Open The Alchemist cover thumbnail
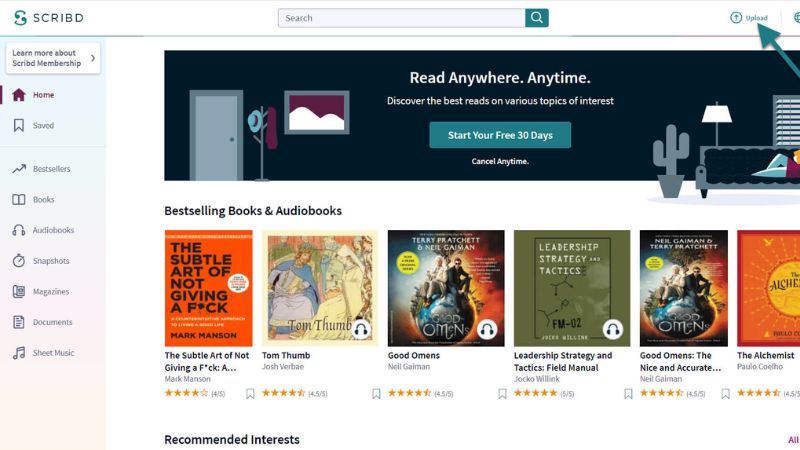This screenshot has width=800, height=450. pyautogui.click(x=768, y=288)
